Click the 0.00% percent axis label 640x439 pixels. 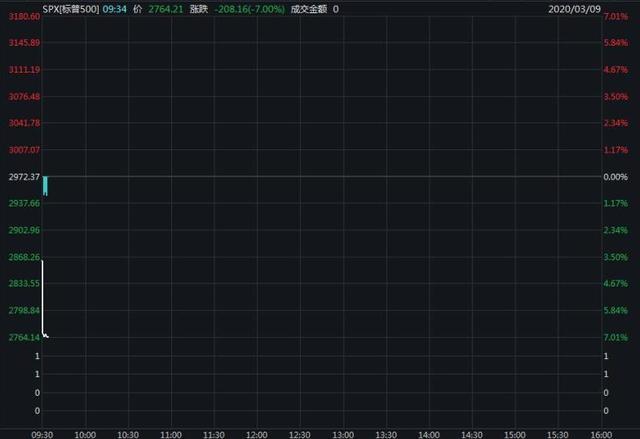[616, 177]
